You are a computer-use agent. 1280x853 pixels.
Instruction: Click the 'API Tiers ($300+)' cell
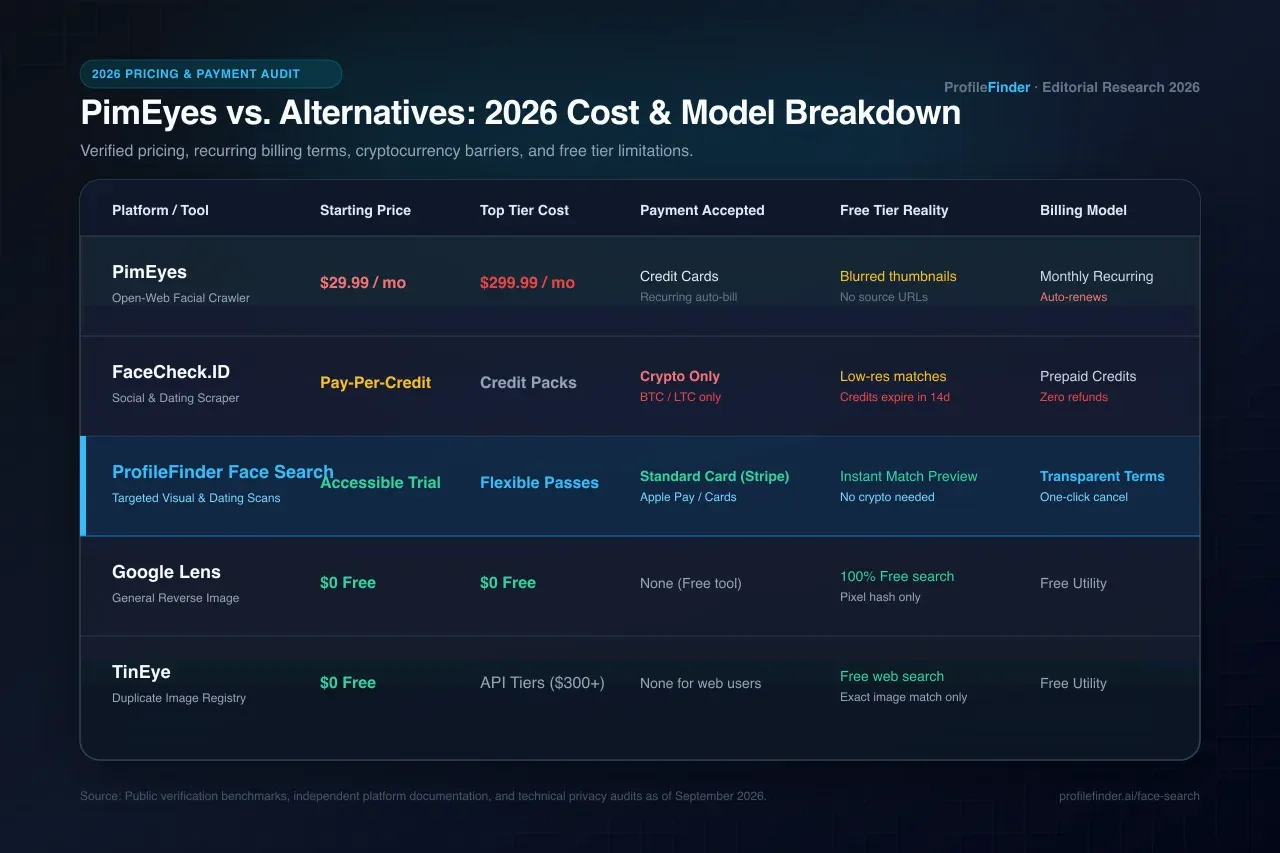point(542,683)
